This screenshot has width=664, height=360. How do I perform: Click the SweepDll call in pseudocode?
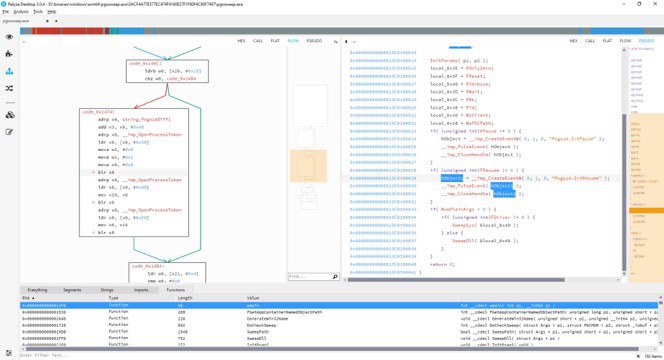click(462, 241)
